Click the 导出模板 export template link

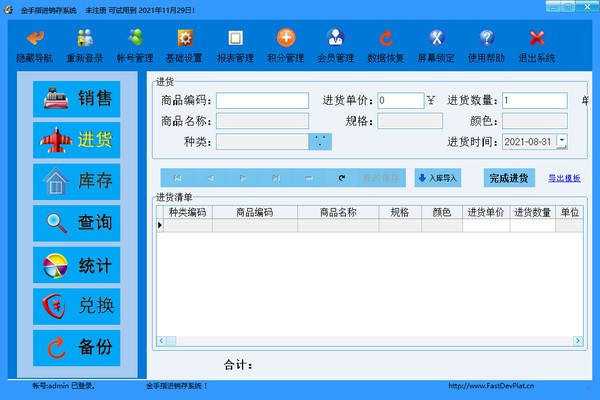564,178
